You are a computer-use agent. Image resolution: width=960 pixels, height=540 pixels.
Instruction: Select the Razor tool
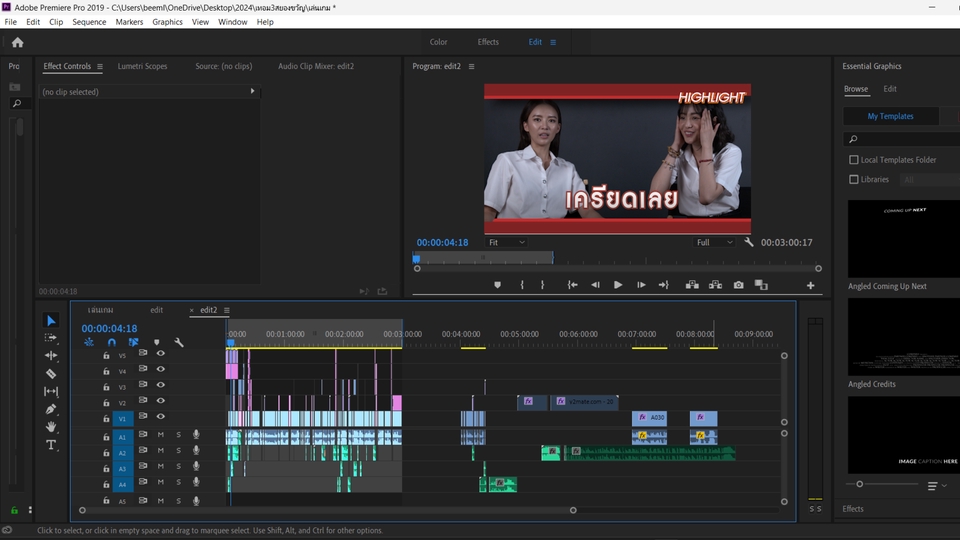pos(51,373)
